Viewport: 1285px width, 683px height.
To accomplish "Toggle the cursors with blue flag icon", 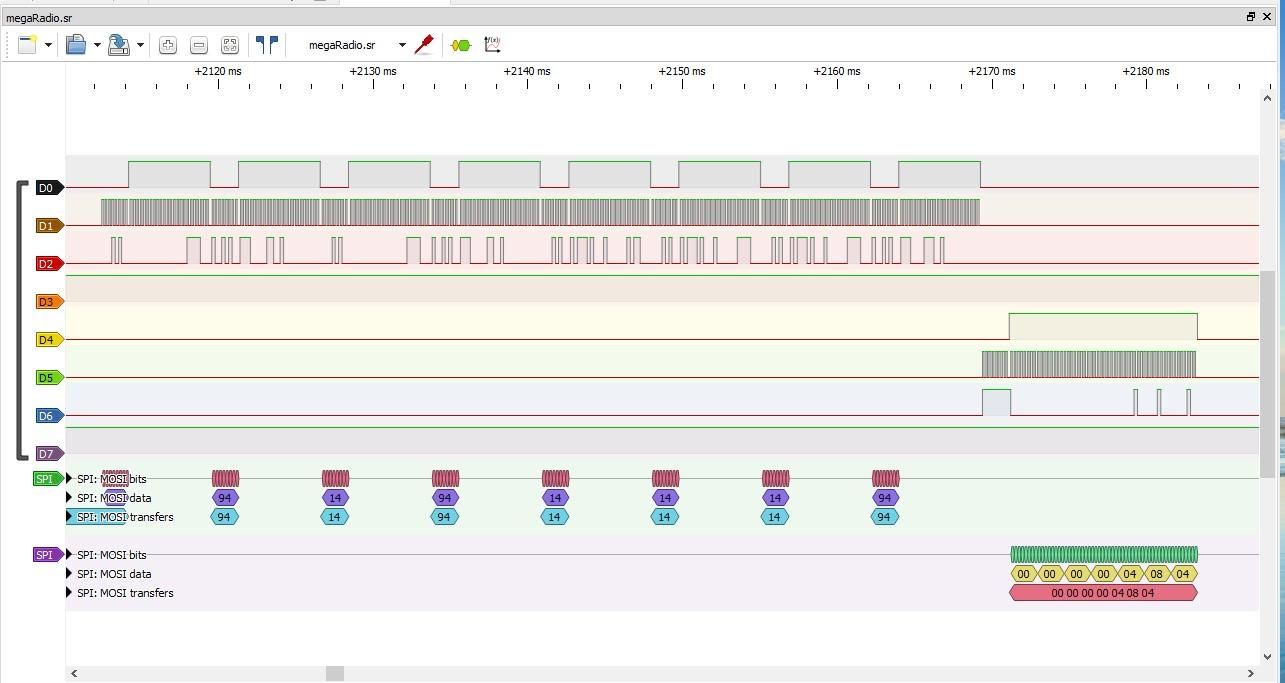I will 267,45.
